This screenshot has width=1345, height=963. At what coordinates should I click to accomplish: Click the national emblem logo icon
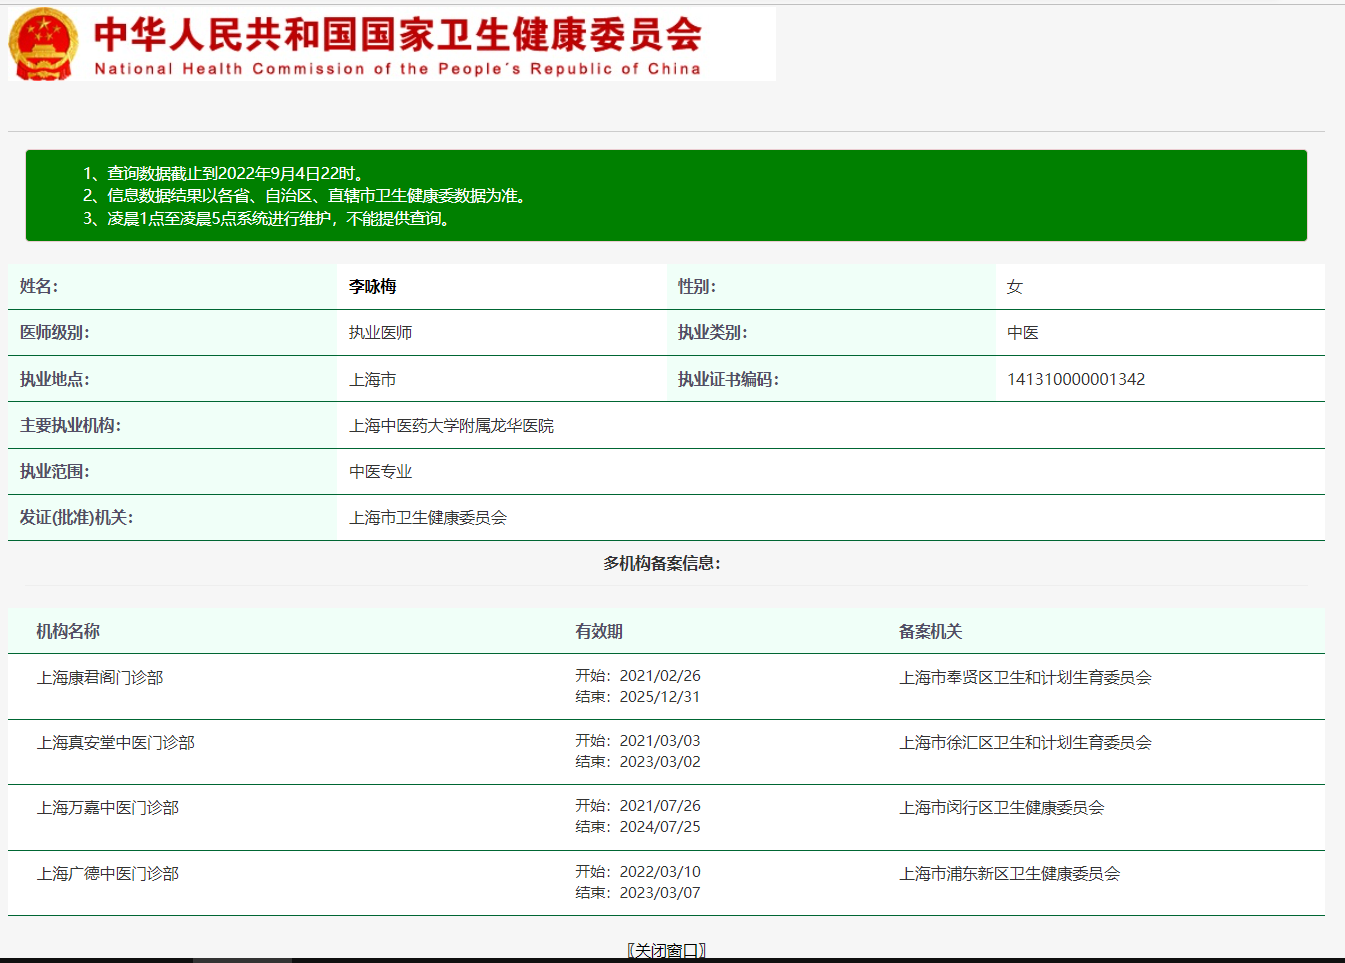pos(43,44)
